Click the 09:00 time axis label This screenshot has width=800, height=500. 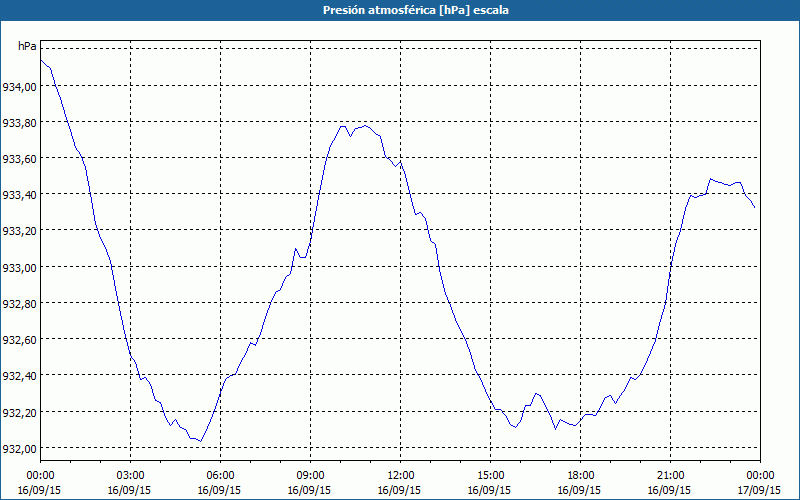[310, 476]
